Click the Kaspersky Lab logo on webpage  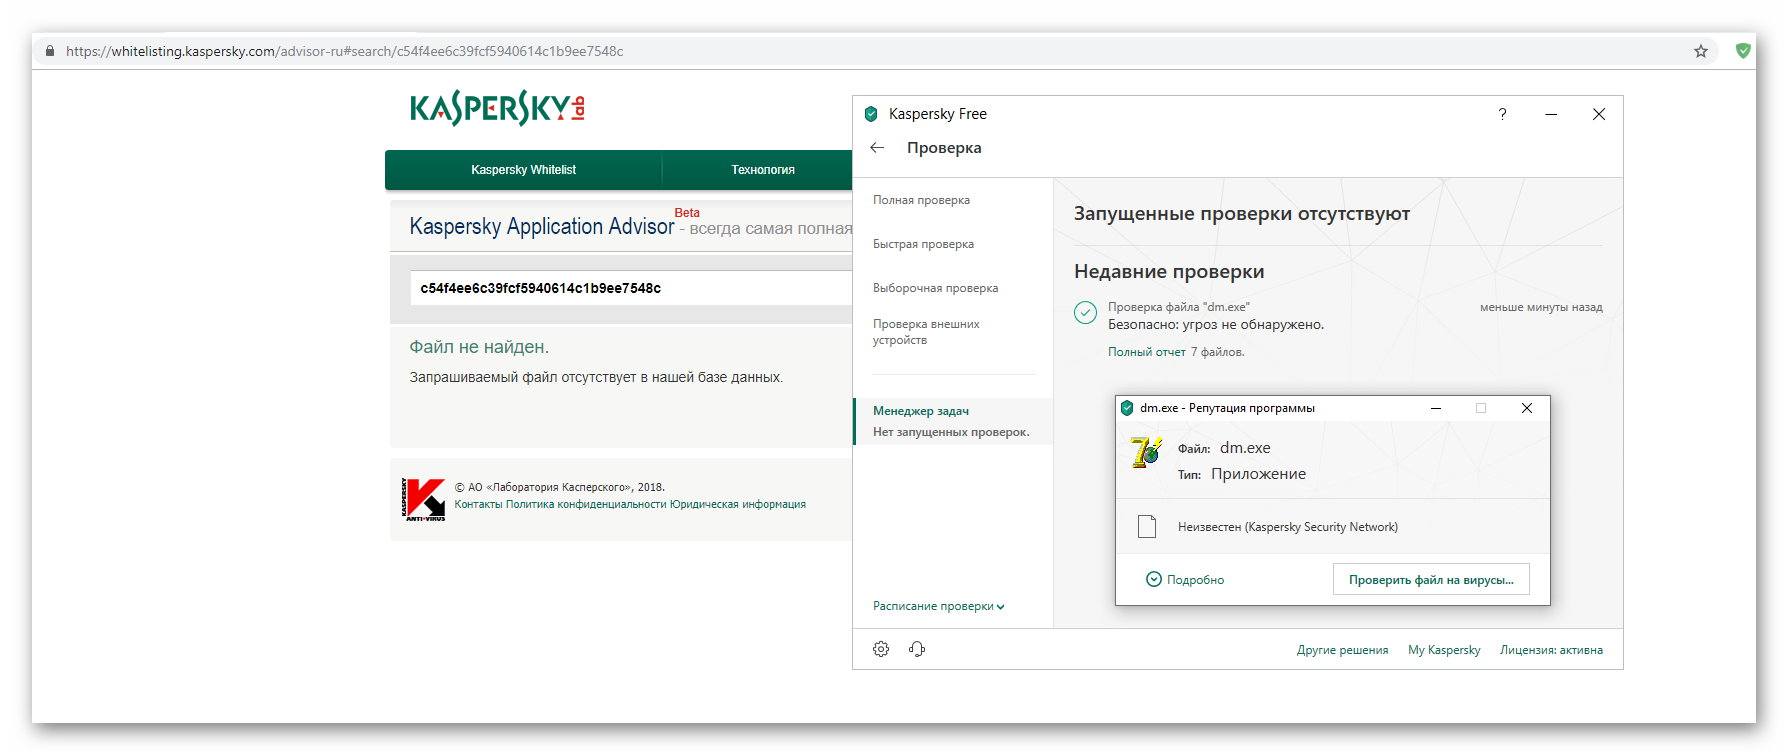[x=497, y=108]
